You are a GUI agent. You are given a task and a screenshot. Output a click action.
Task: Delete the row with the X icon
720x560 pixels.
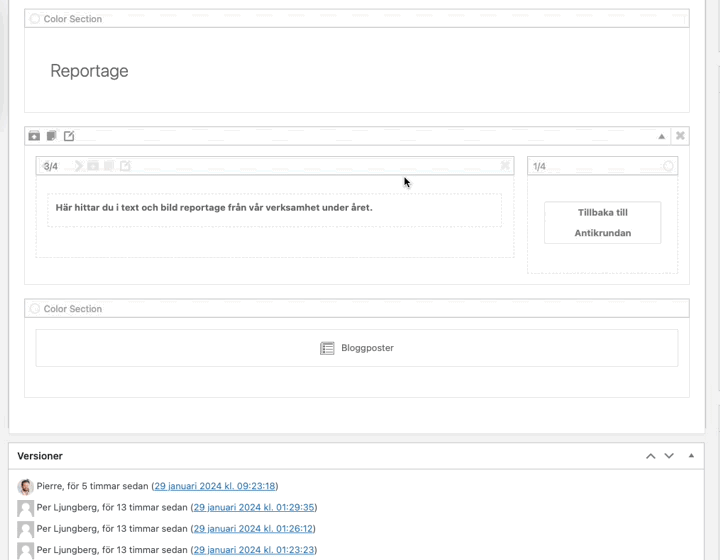tap(680, 136)
